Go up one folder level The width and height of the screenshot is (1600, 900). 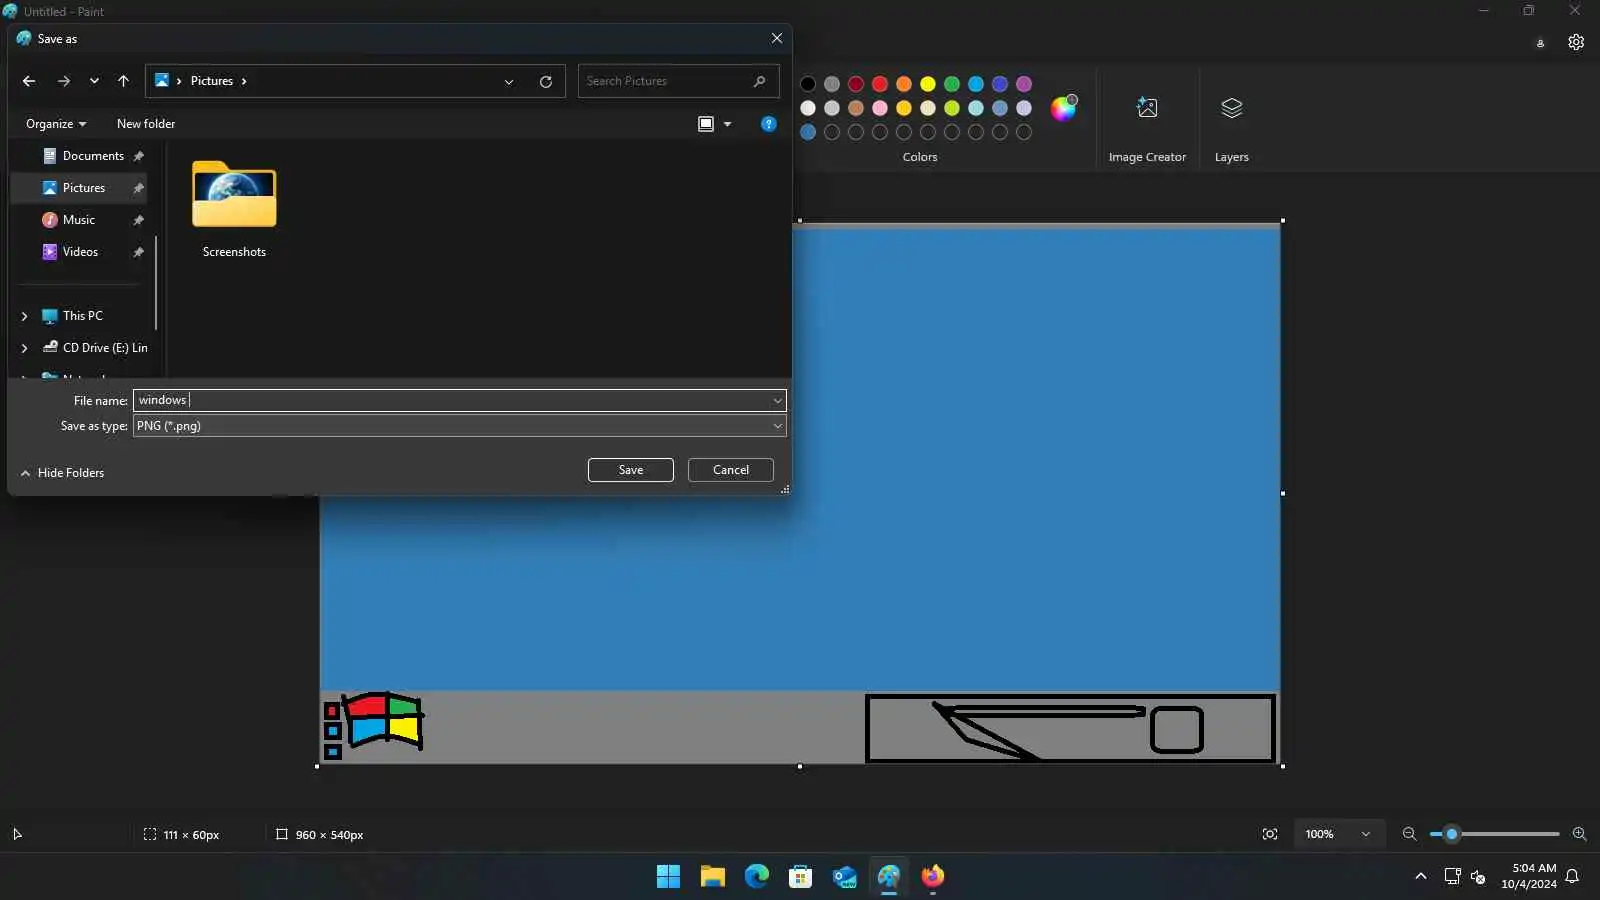[123, 81]
